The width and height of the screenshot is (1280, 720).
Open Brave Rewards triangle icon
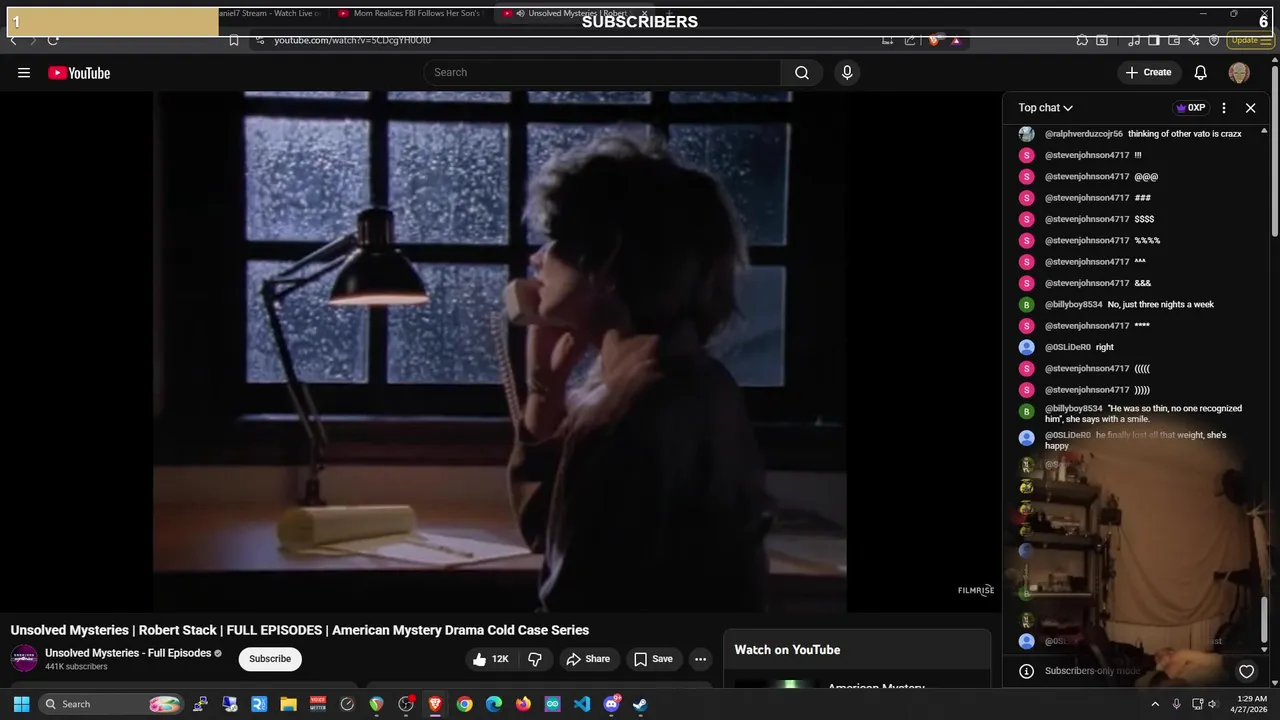956,40
